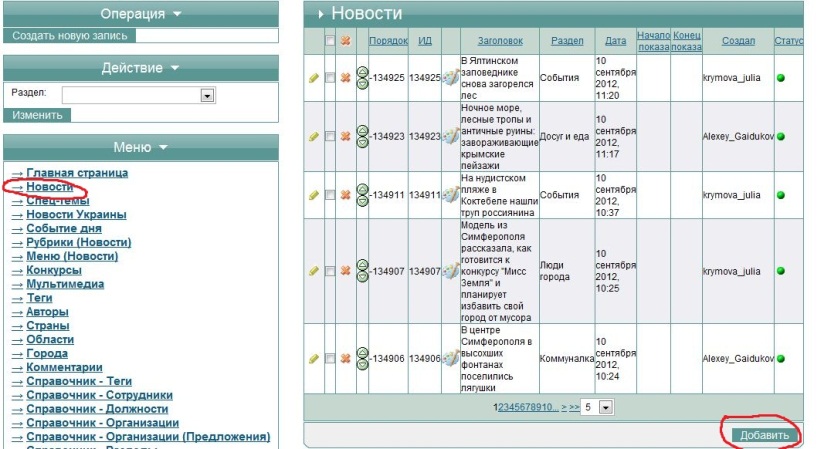Viewport: 824px width, 449px height.
Task: Open Конкурсы menu item
Action: click(54, 270)
